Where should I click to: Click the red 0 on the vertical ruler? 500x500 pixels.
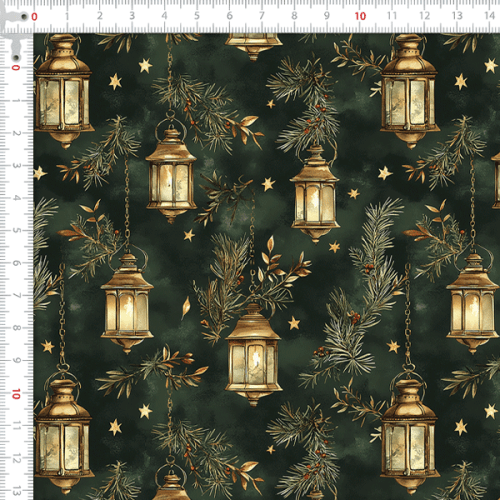pos(15,68)
